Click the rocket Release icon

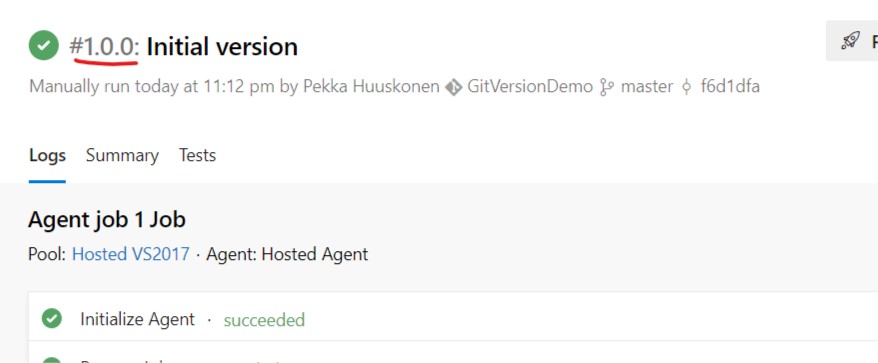click(x=850, y=40)
